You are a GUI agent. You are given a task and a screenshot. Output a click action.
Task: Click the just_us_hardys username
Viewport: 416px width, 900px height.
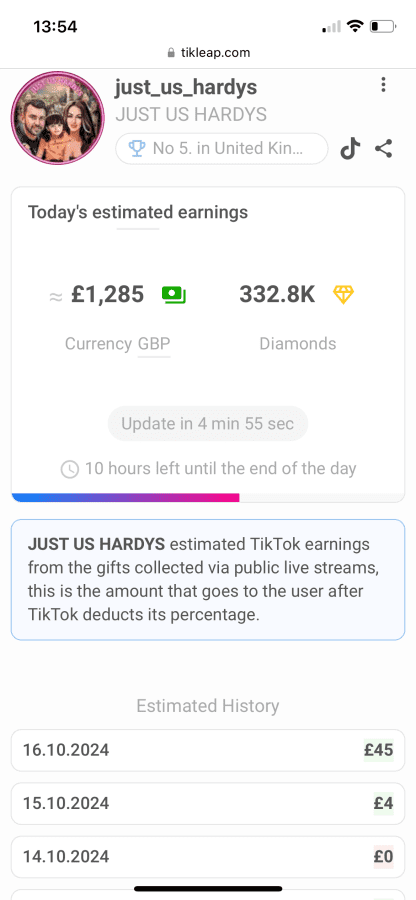coord(186,88)
